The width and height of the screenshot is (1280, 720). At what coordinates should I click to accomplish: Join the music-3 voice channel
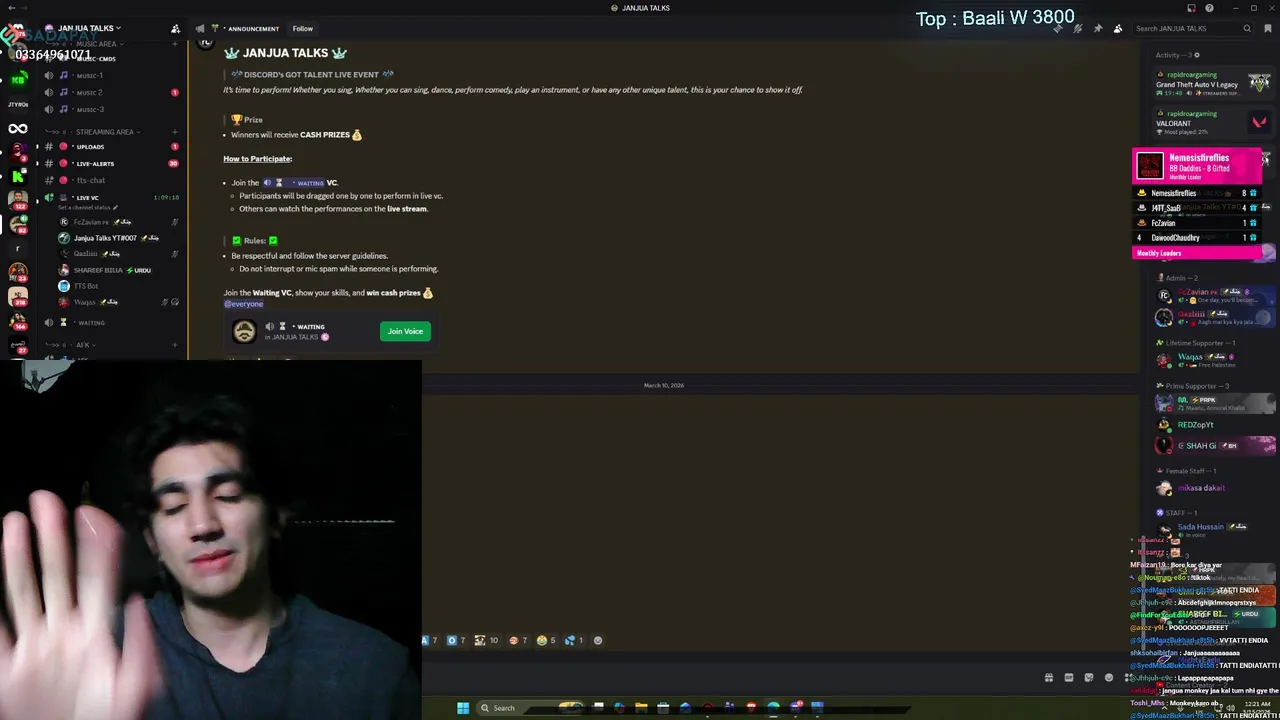pos(110,109)
